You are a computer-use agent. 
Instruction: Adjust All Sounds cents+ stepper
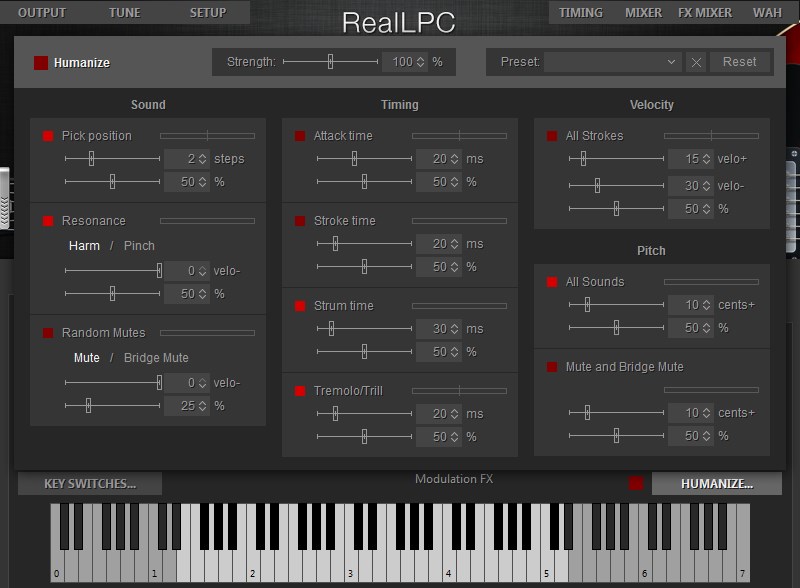tap(707, 305)
